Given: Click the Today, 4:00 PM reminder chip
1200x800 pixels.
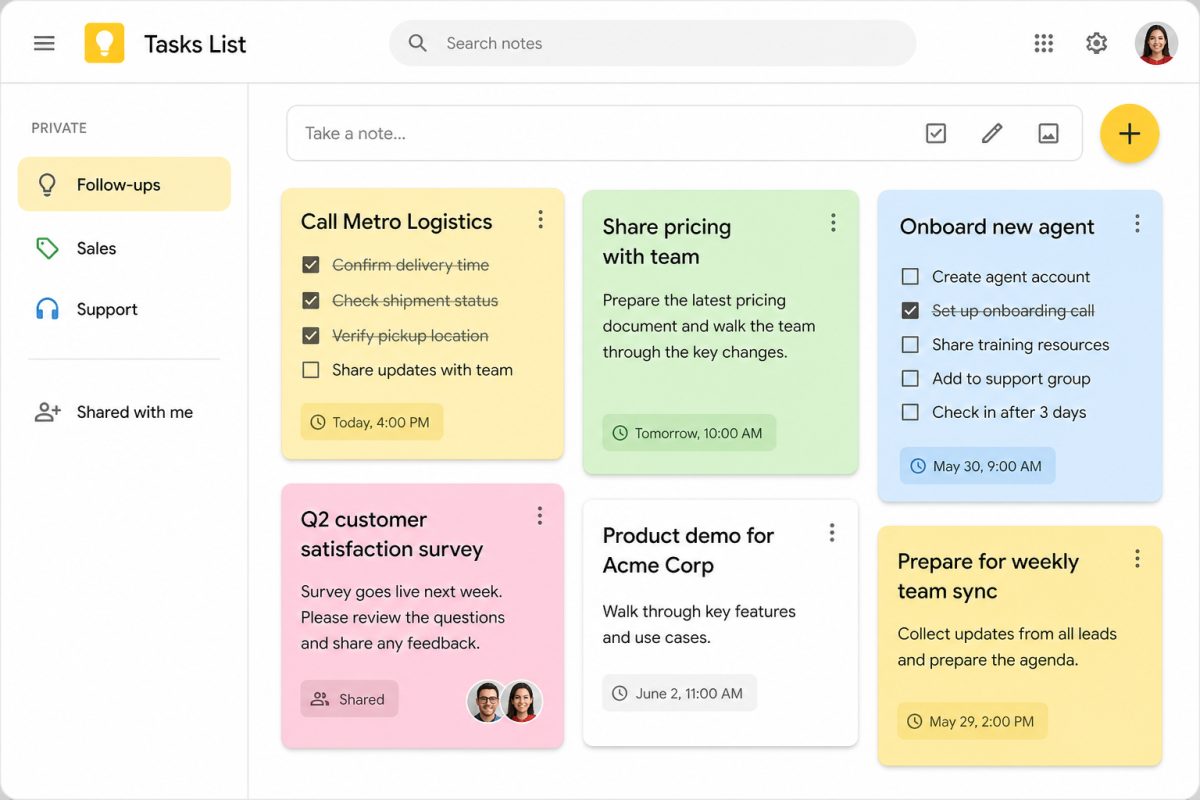Looking at the screenshot, I should click(x=372, y=422).
